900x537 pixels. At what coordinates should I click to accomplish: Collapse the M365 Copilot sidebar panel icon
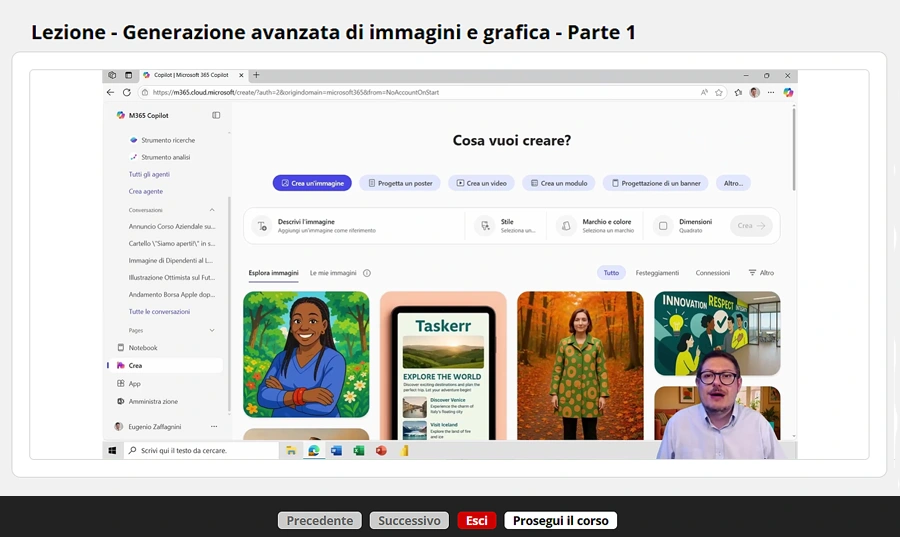pos(216,115)
